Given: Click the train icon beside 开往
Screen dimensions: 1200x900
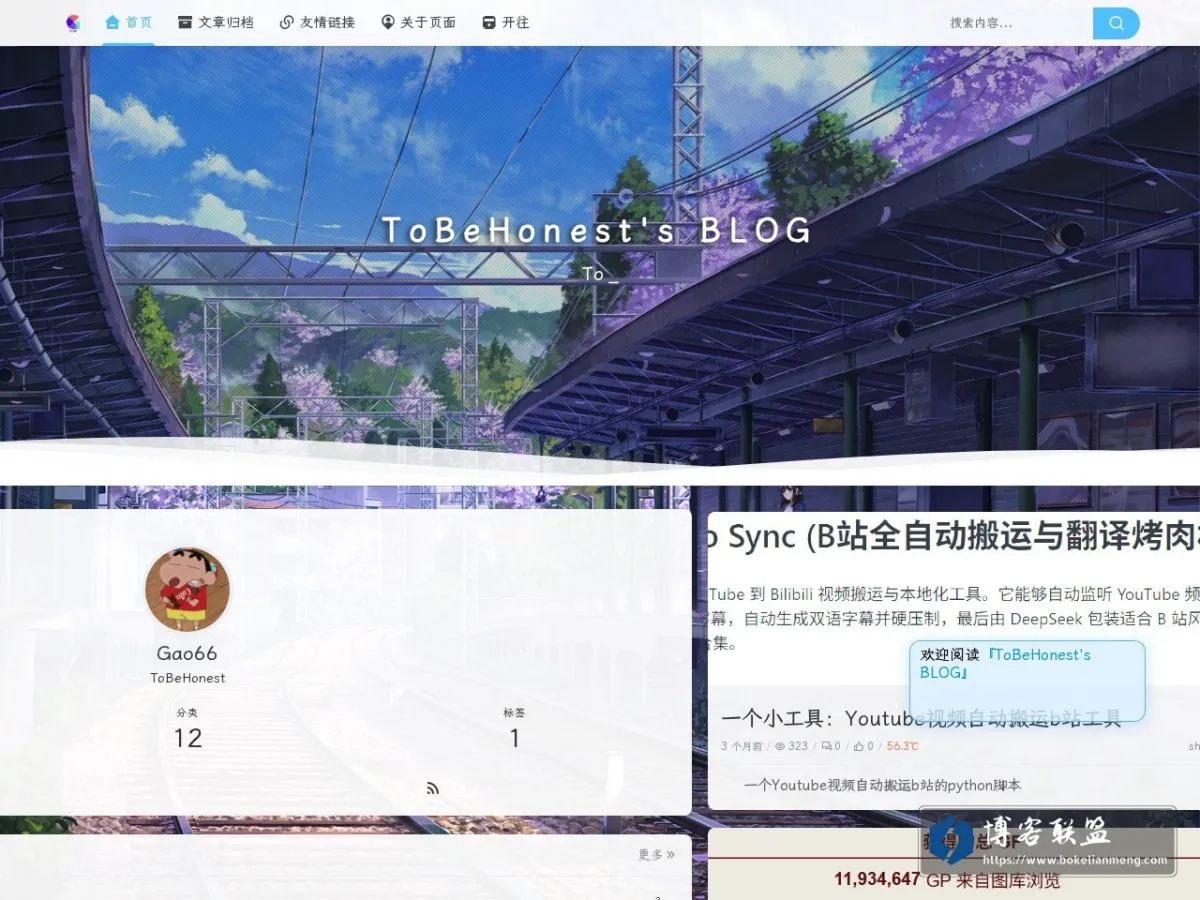Looking at the screenshot, I should click(x=489, y=22).
